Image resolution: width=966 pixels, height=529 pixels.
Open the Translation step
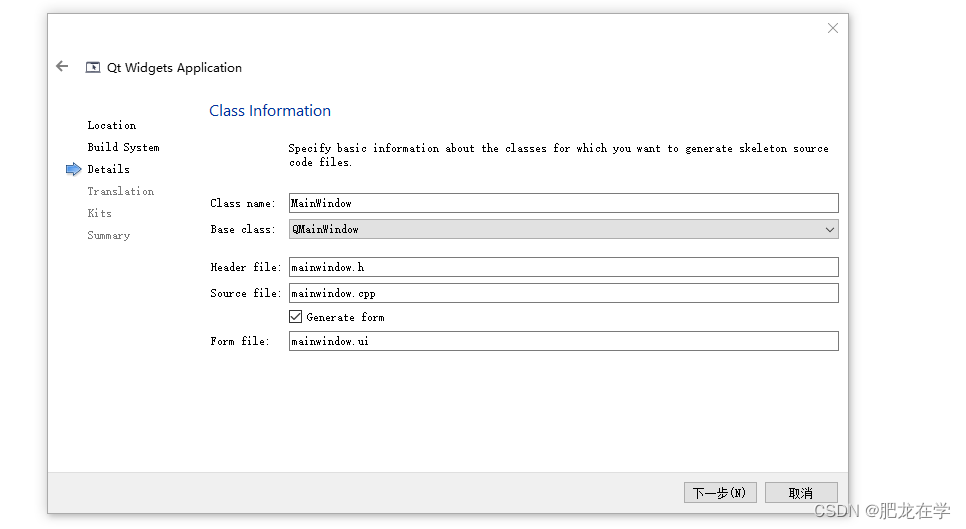pos(121,192)
